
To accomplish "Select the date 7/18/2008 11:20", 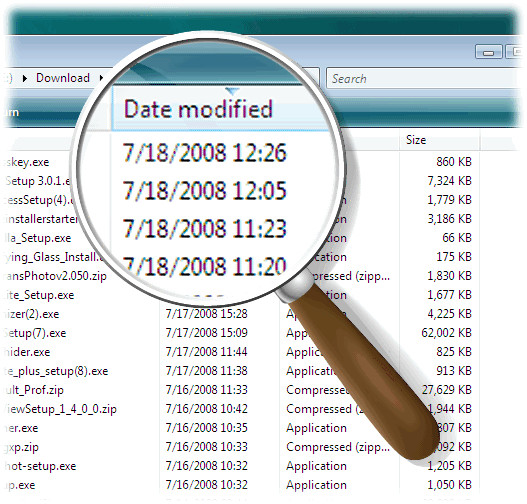I will point(204,266).
